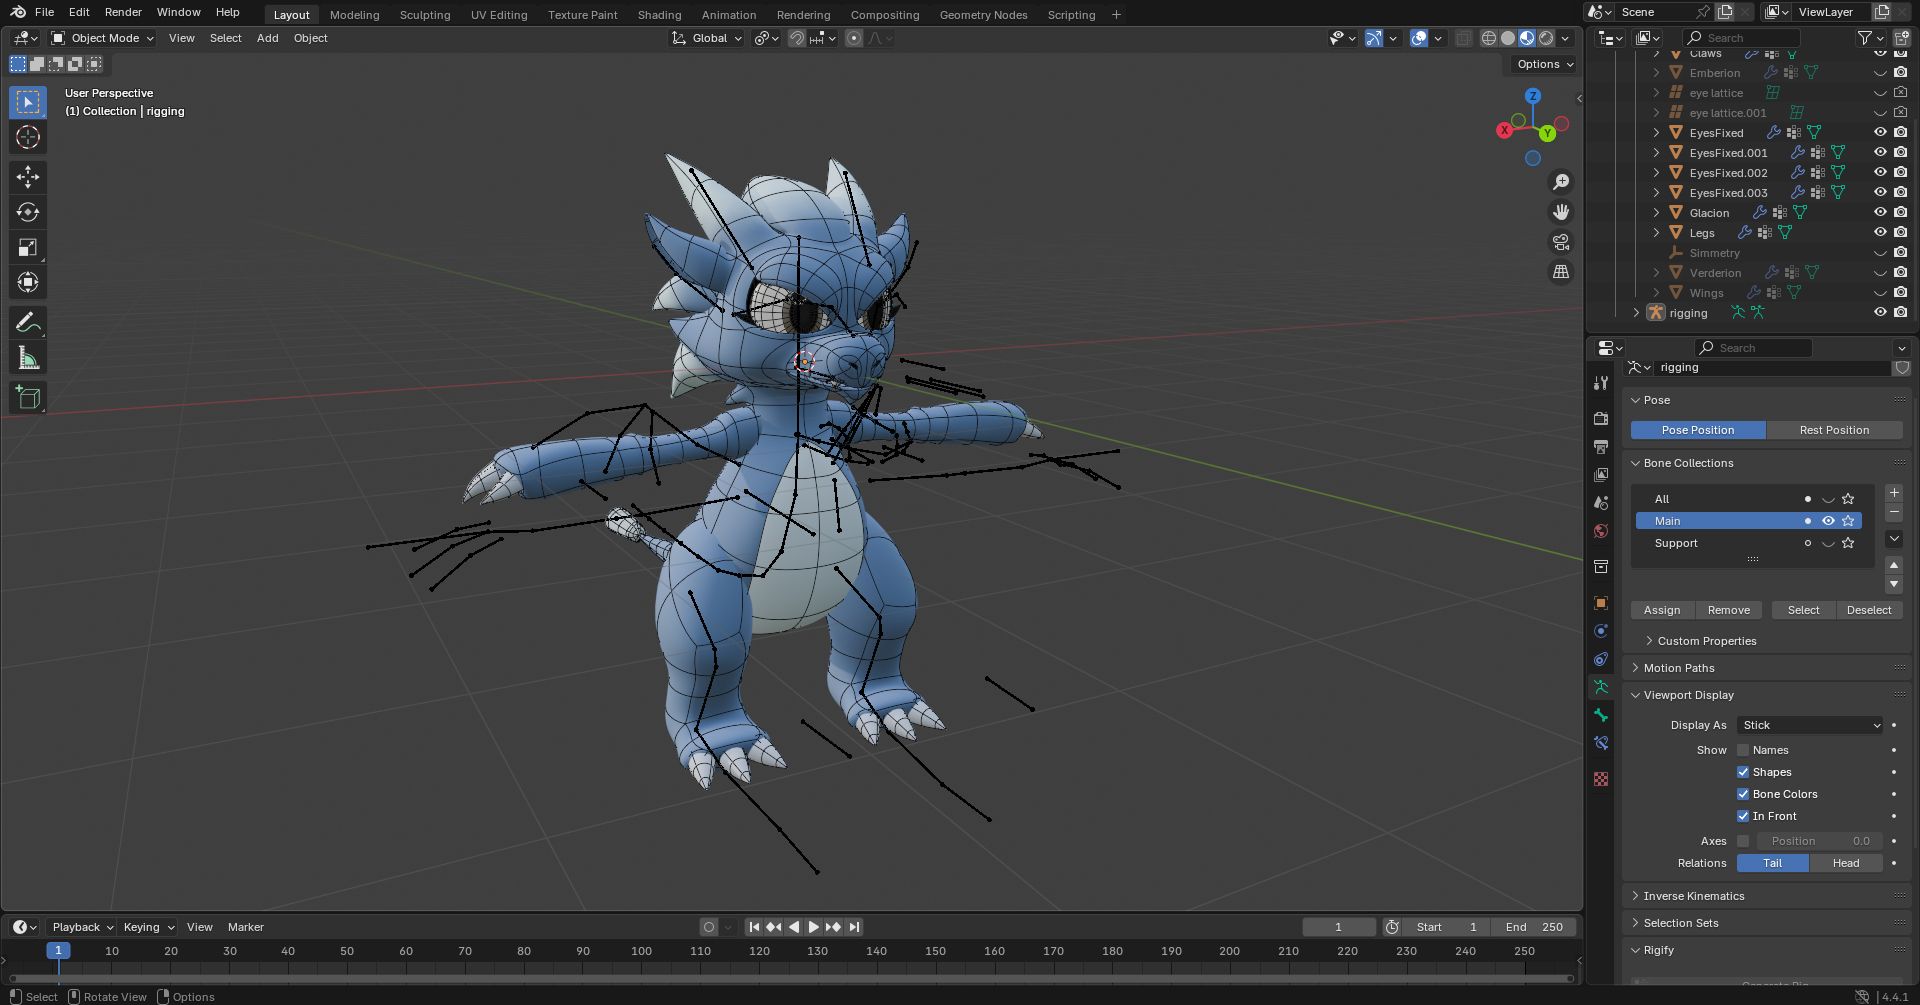Screen dimensions: 1920x1005
Task: Activate the Annotate tool
Action: click(28, 322)
